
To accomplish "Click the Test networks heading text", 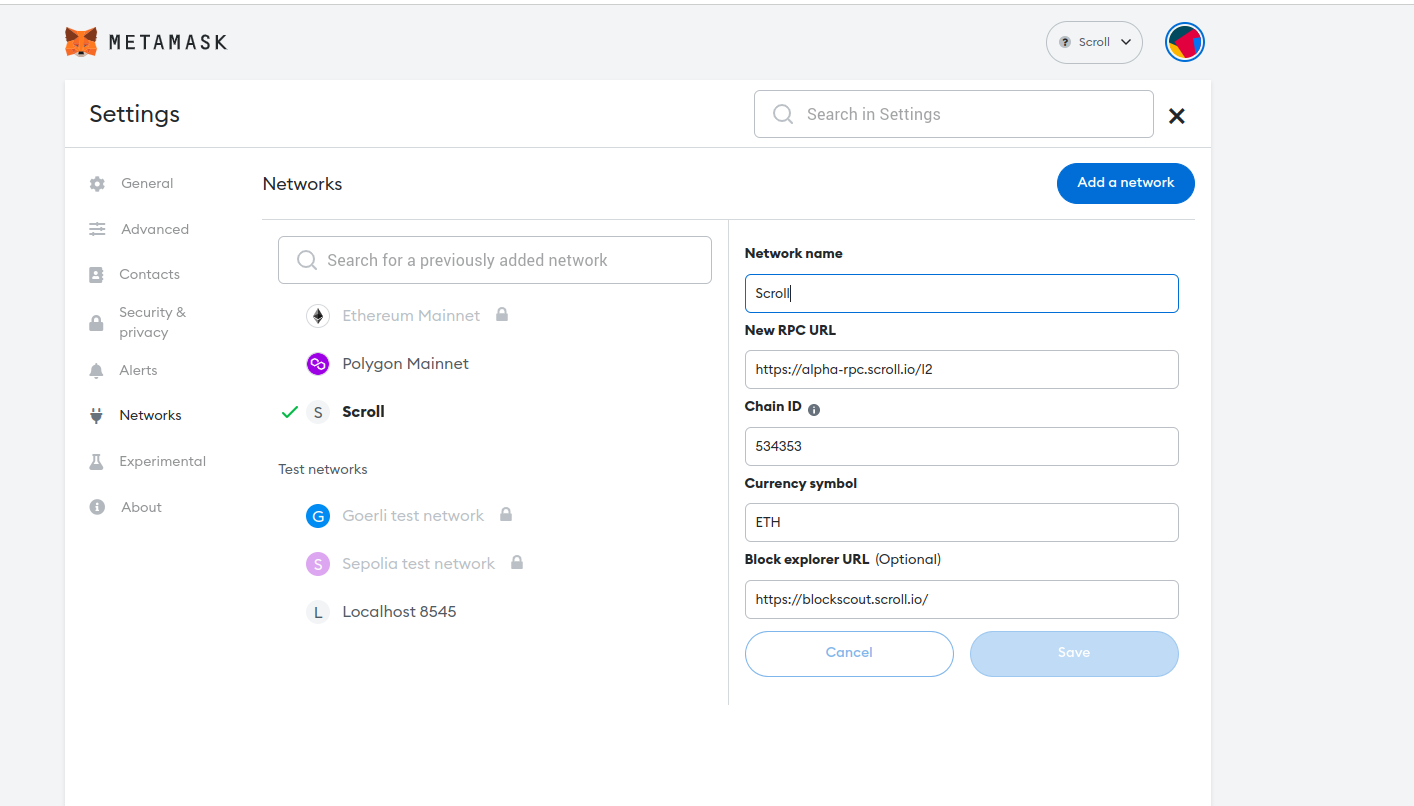I will [323, 469].
